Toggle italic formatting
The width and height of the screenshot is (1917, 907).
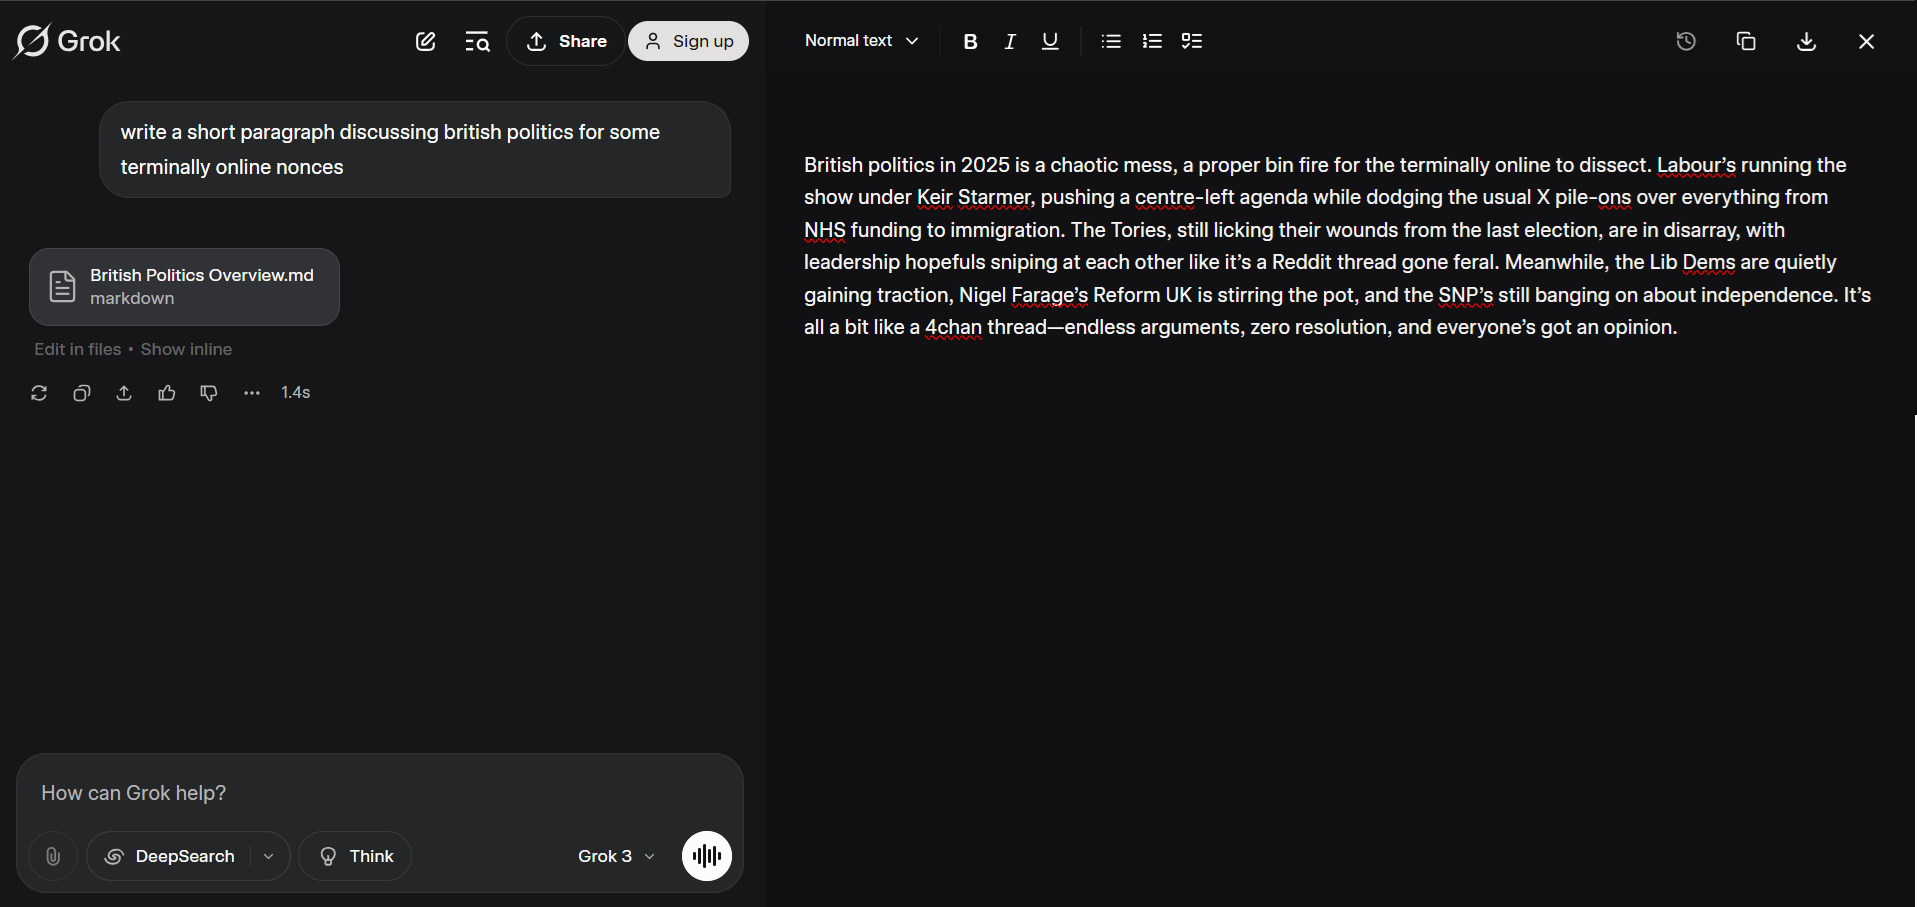1010,41
